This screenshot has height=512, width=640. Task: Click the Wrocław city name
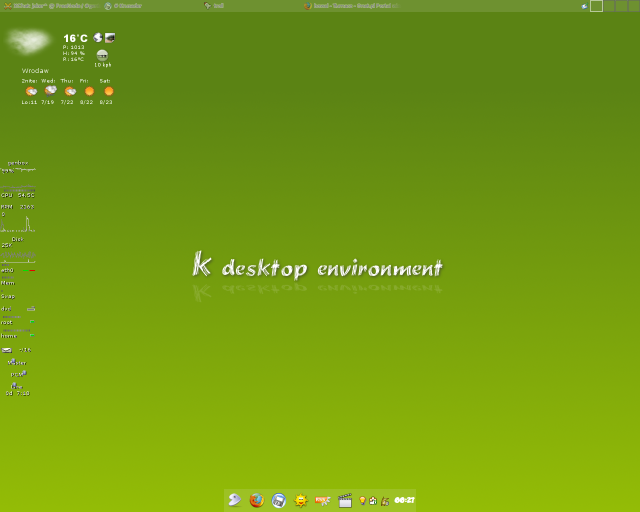point(35,71)
